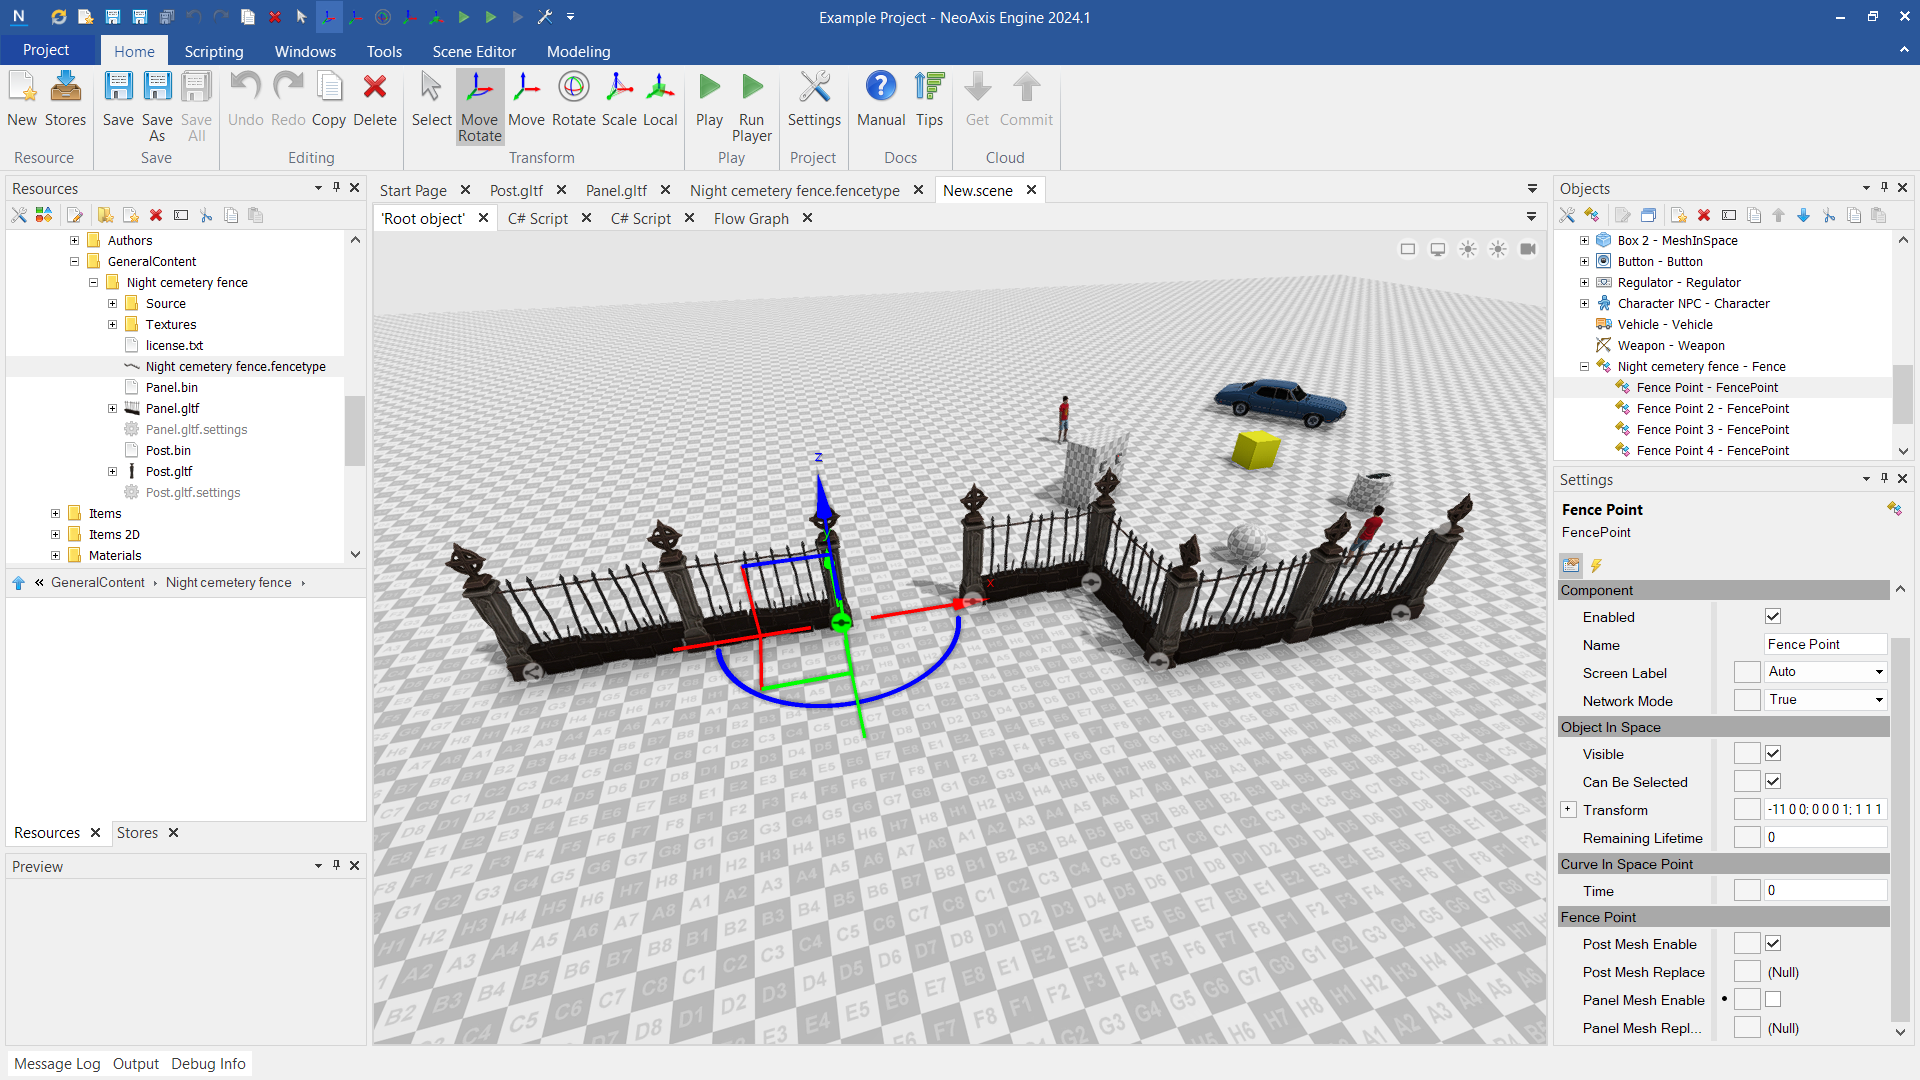Click the Undo button

[245, 100]
